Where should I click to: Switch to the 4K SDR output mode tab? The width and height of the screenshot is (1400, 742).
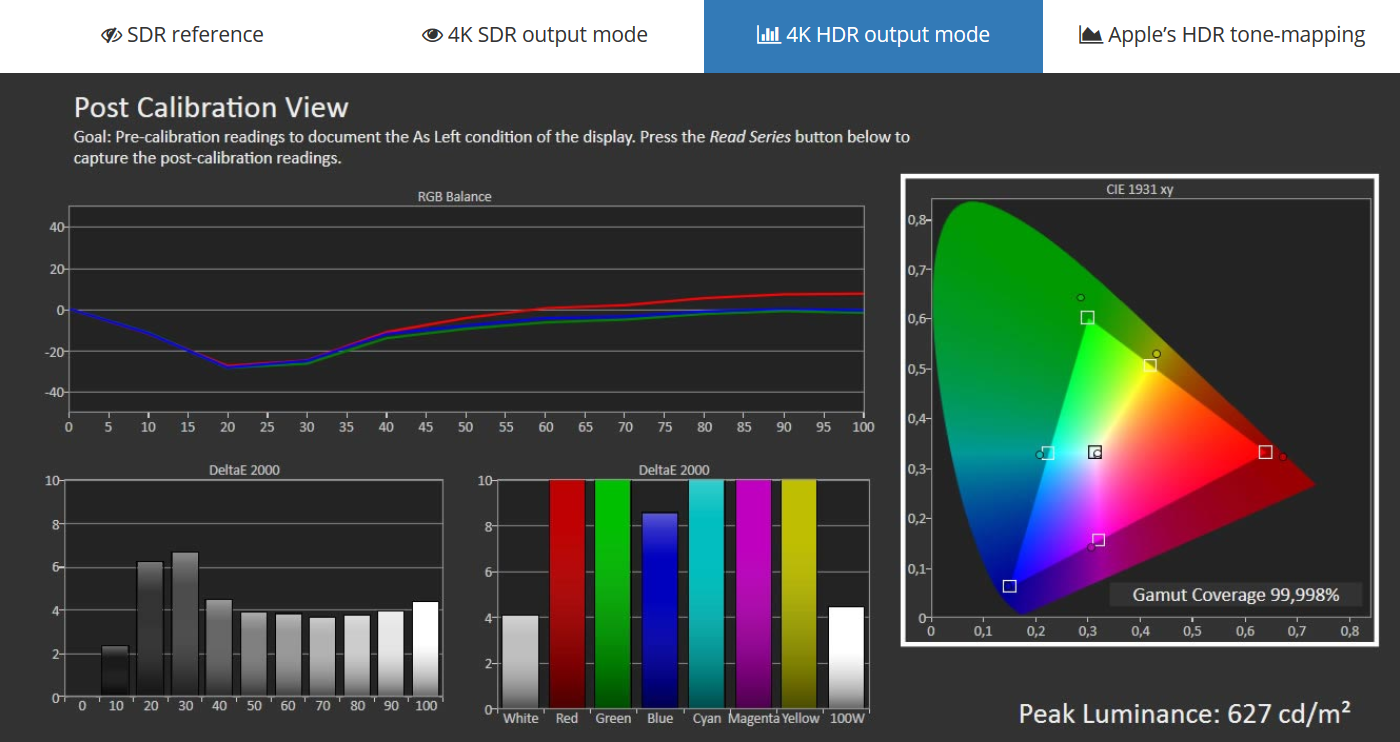pos(535,36)
